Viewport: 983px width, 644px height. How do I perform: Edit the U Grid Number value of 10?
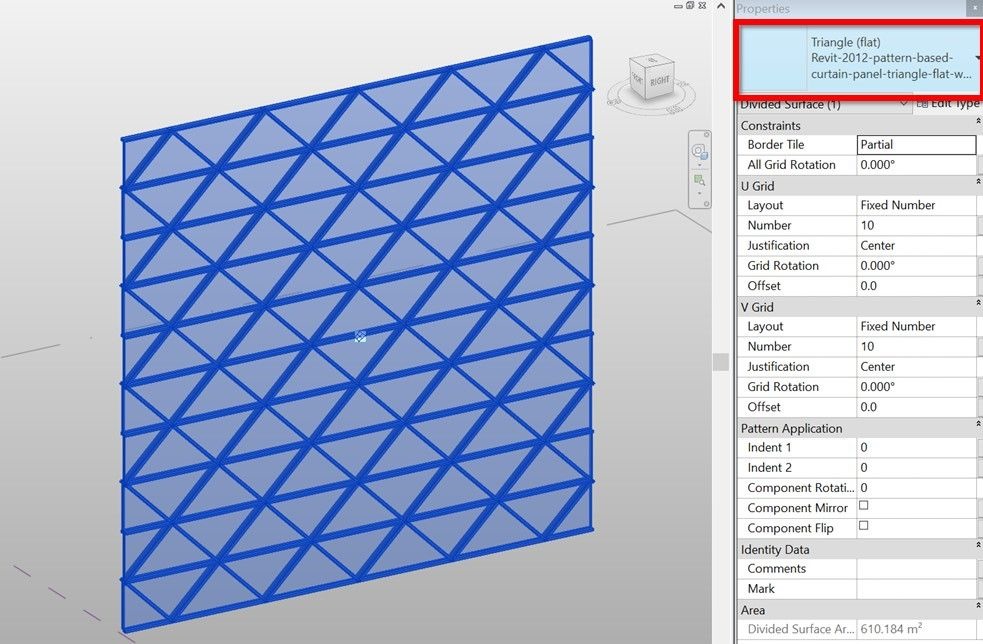point(914,225)
